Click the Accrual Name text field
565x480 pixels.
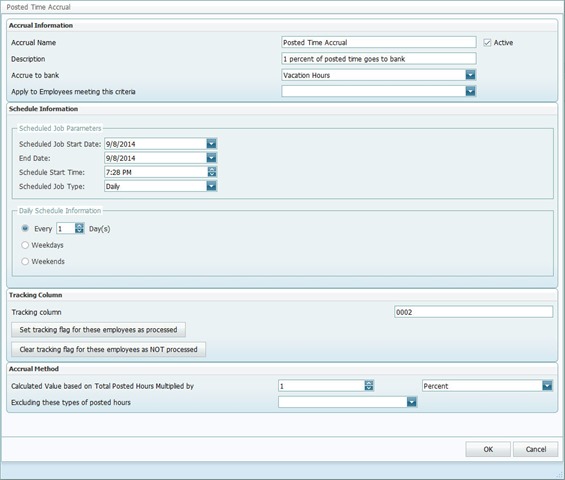point(379,42)
